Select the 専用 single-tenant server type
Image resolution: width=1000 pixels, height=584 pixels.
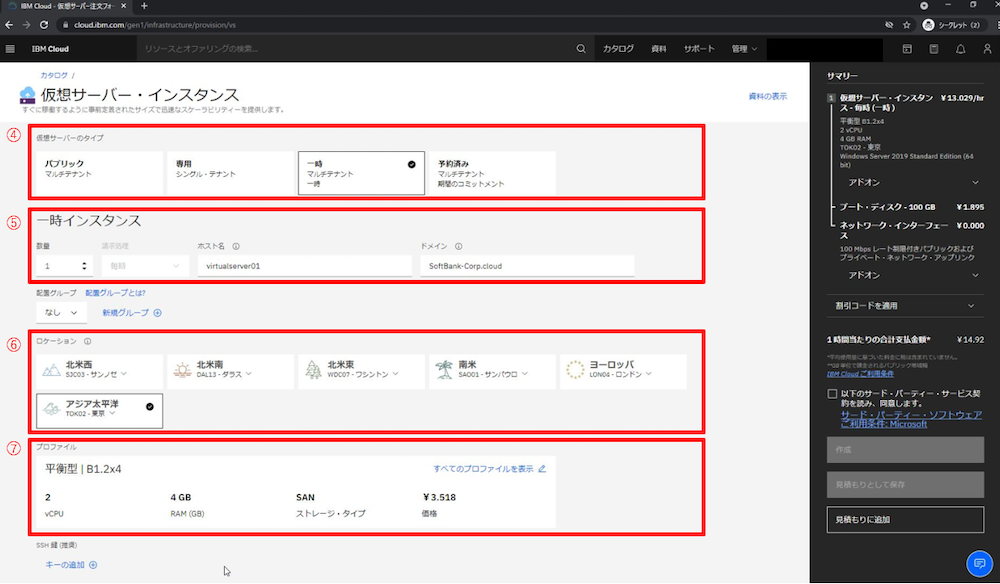click(x=230, y=172)
